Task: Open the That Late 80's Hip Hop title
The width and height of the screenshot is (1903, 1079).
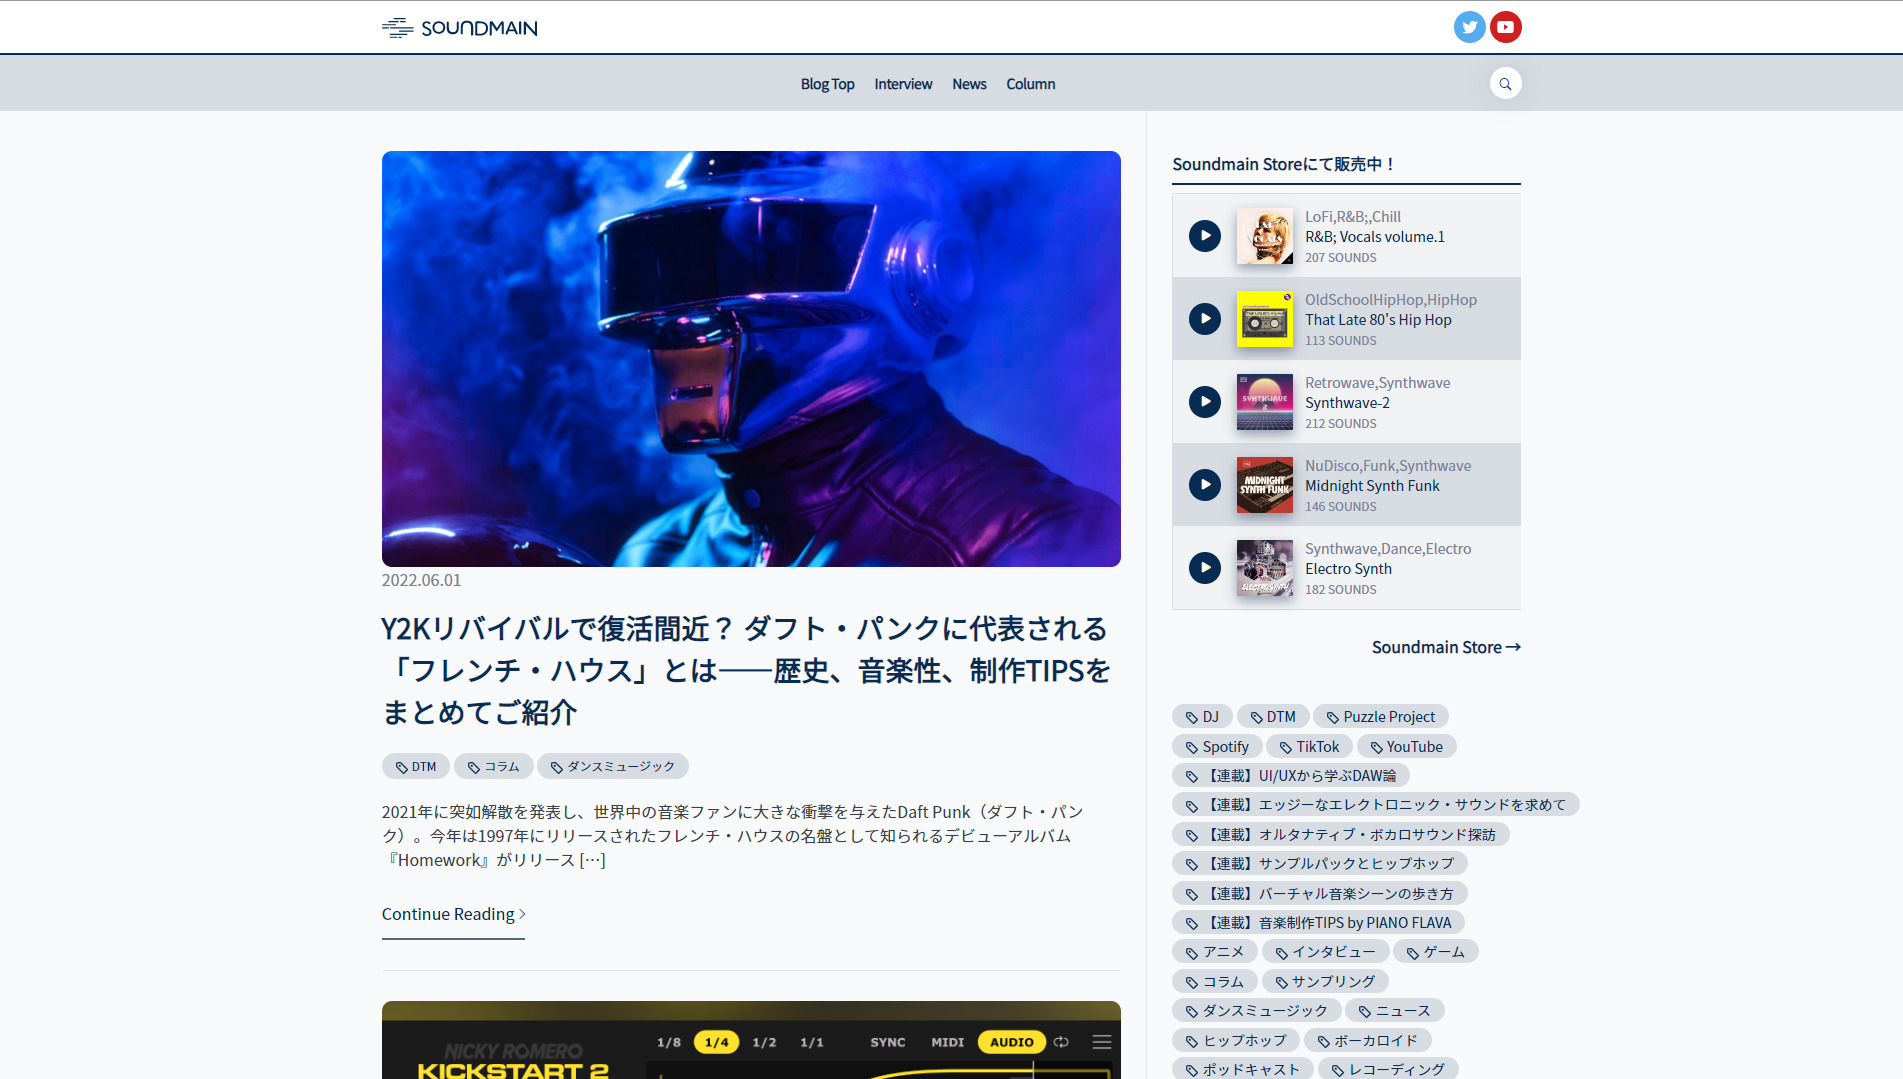Action: (x=1378, y=319)
